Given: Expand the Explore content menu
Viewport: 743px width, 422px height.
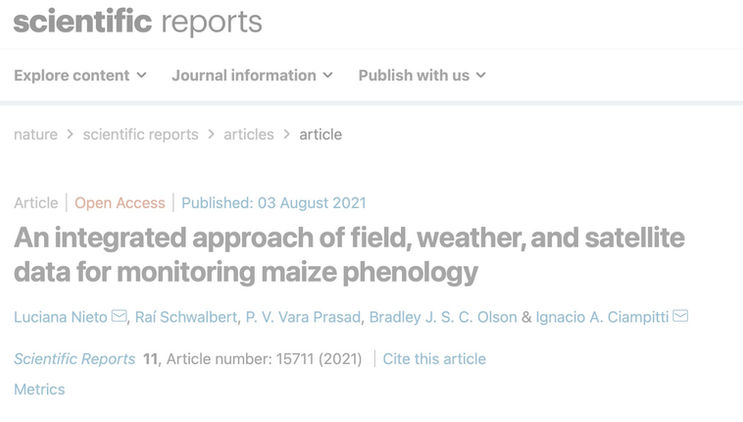Looking at the screenshot, I should (80, 75).
